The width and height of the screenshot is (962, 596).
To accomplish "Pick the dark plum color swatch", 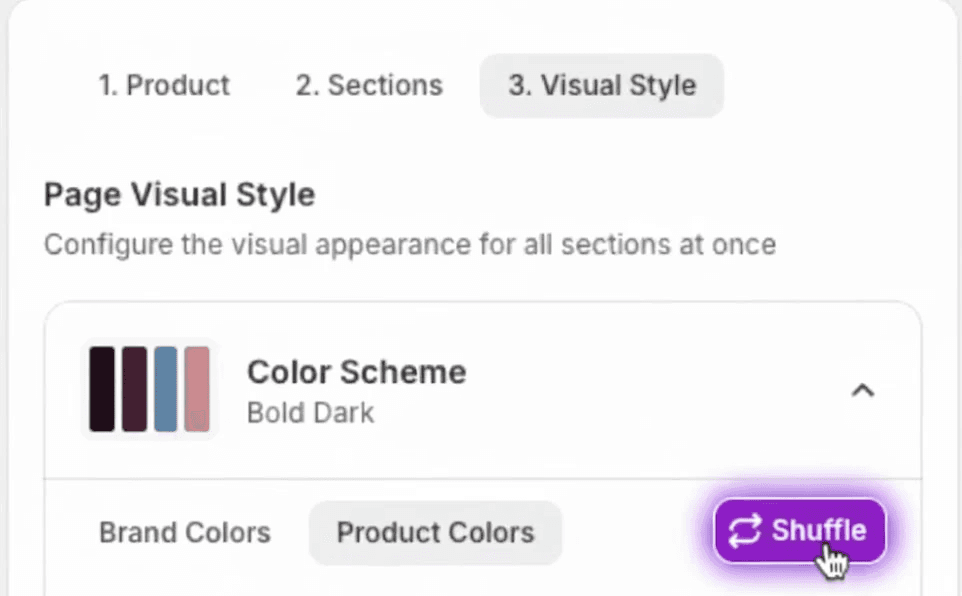I will click(x=134, y=389).
